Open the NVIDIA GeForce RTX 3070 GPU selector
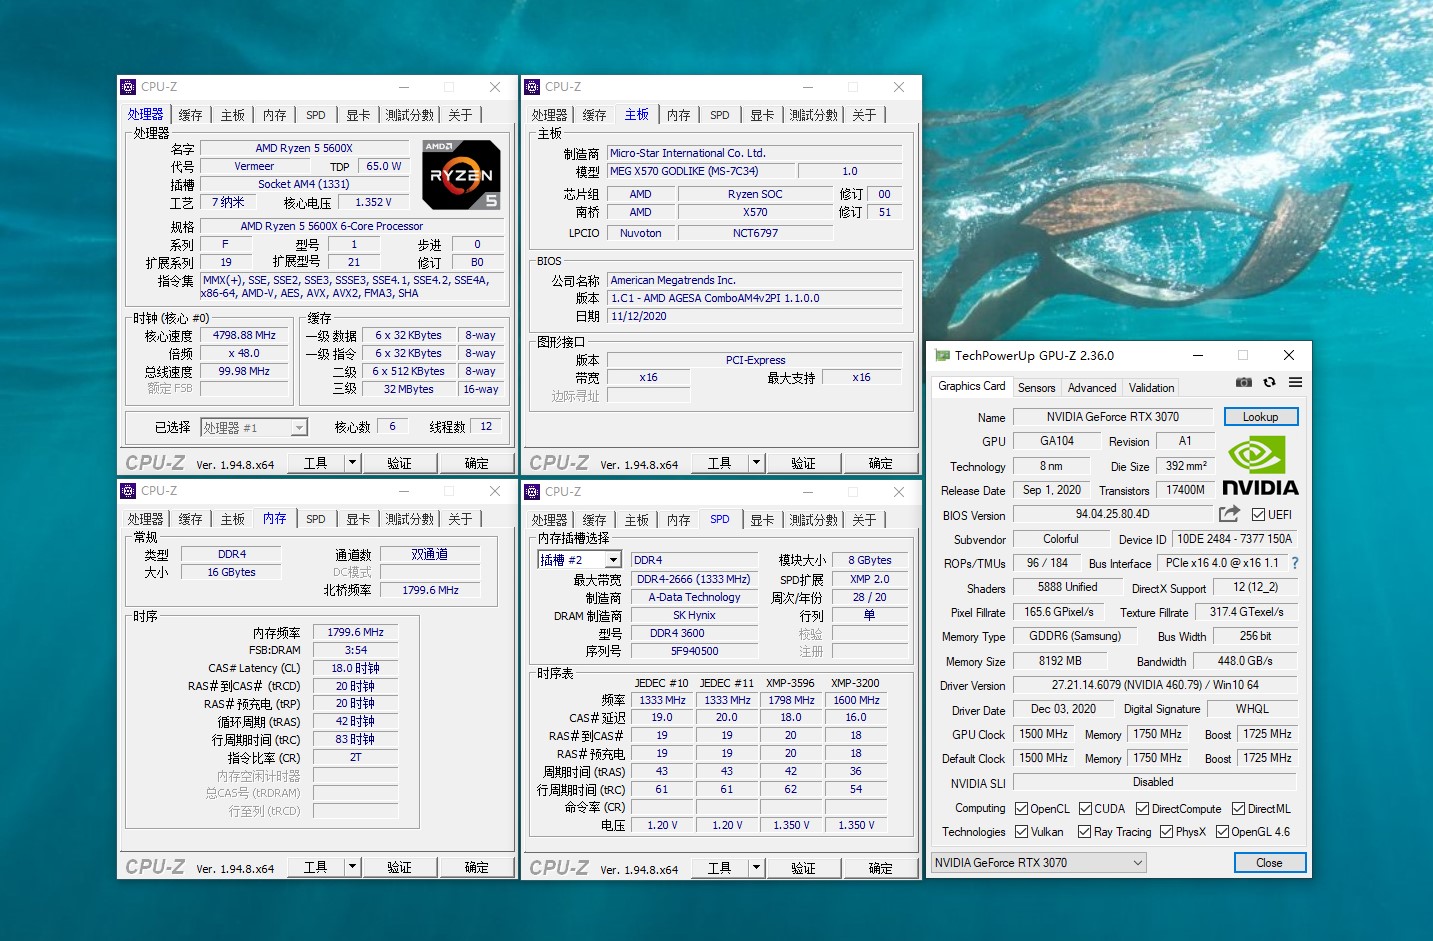Image resolution: width=1433 pixels, height=941 pixels. pyautogui.click(x=1038, y=862)
